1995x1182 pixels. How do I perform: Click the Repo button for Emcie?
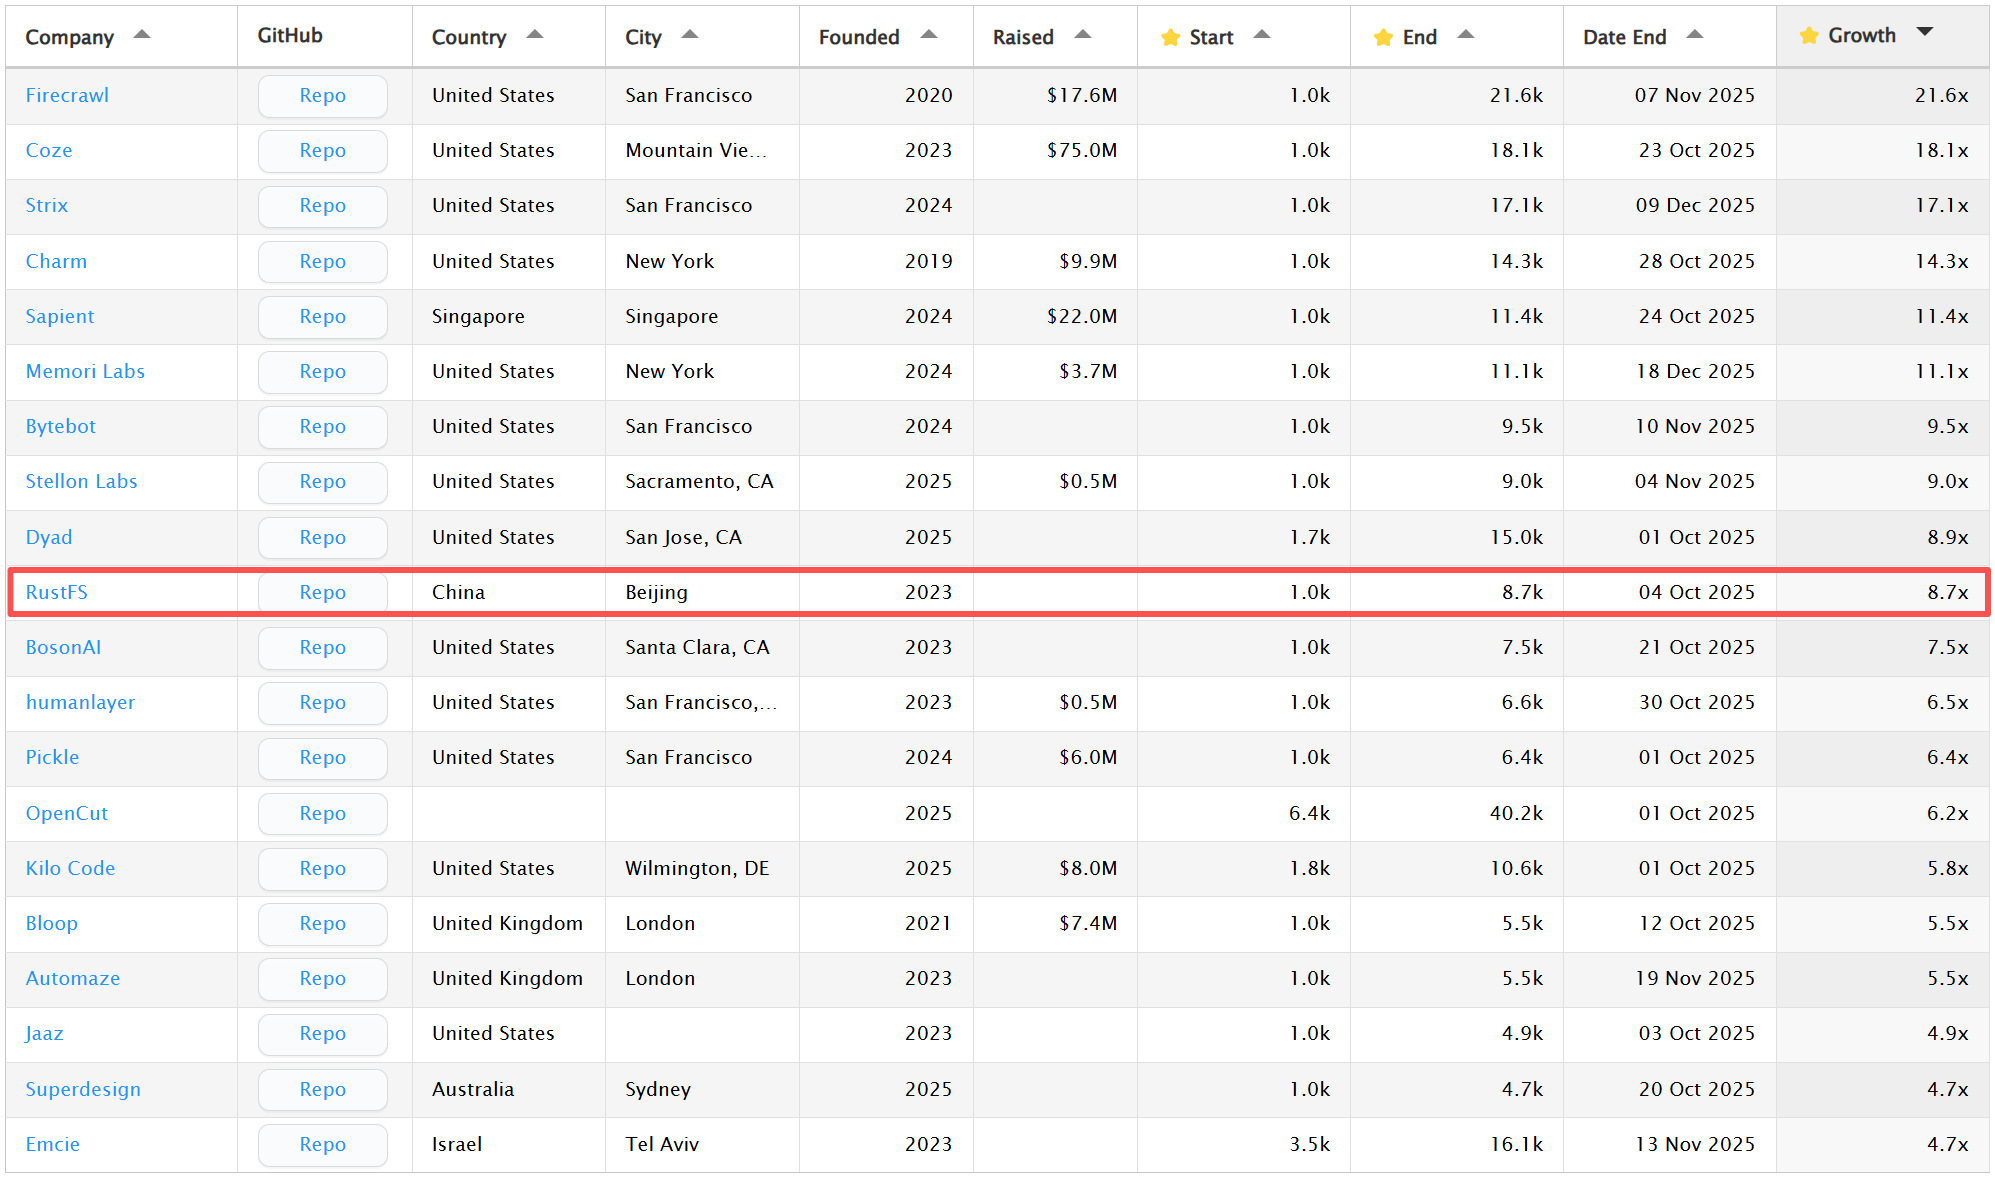[322, 1144]
